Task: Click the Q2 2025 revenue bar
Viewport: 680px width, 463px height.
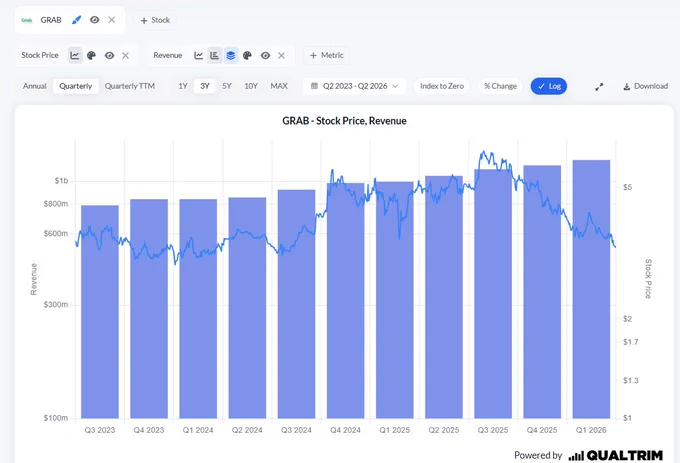Action: tap(444, 297)
